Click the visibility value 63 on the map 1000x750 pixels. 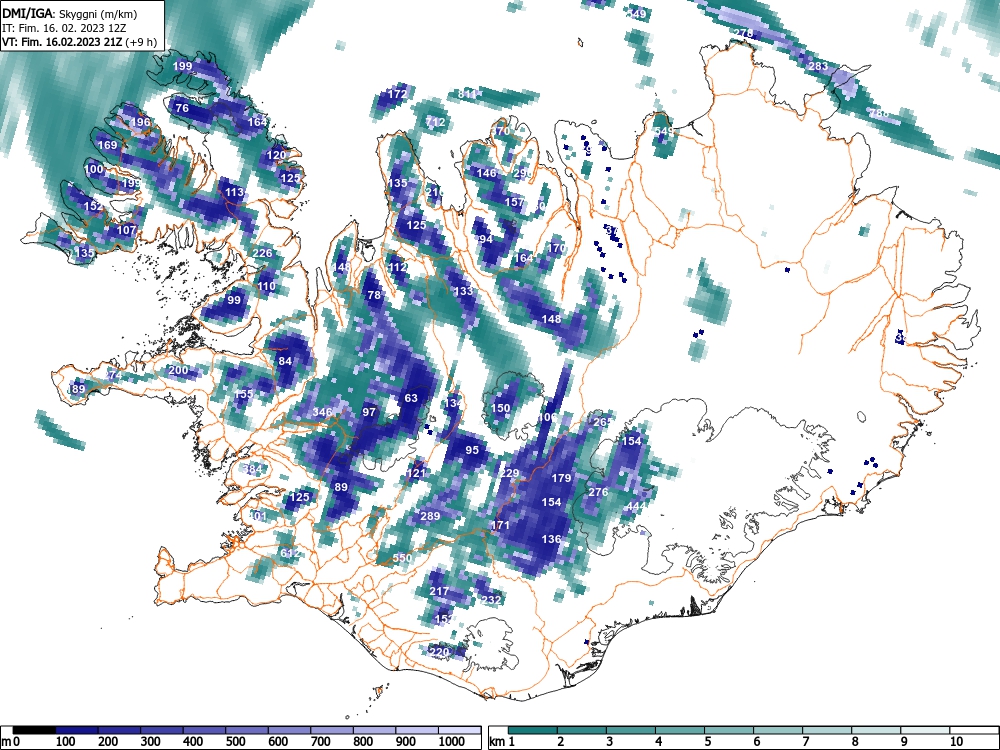coord(411,398)
